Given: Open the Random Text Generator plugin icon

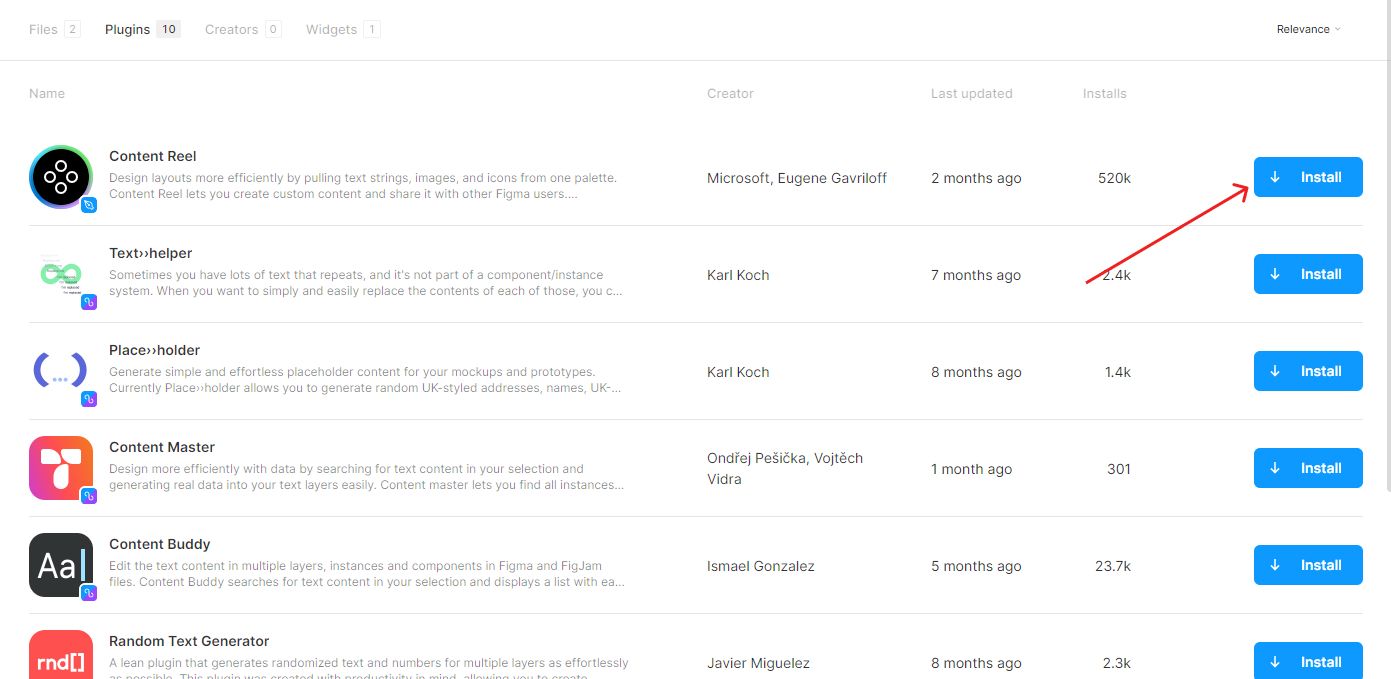Looking at the screenshot, I should (x=61, y=654).
